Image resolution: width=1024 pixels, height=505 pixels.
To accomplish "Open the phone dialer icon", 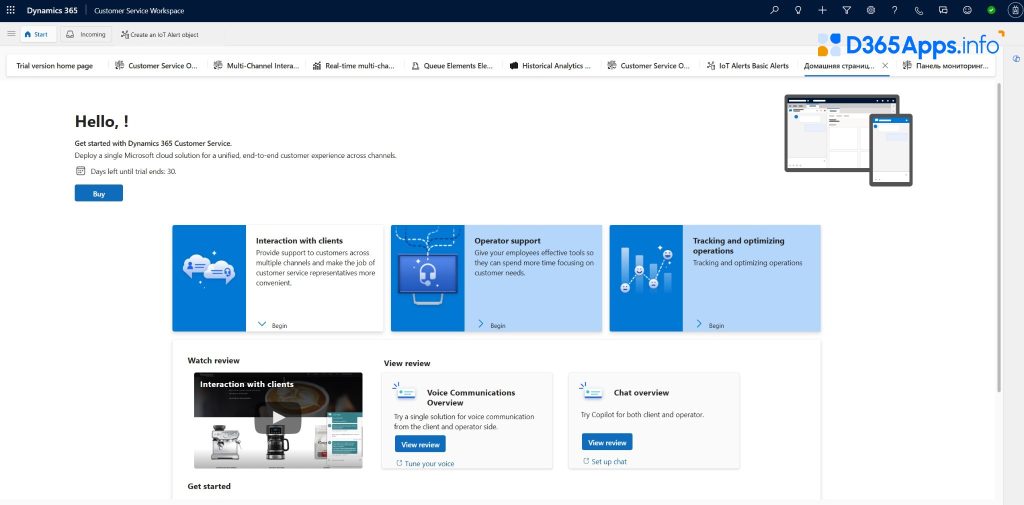I will pyautogui.click(x=919, y=10).
